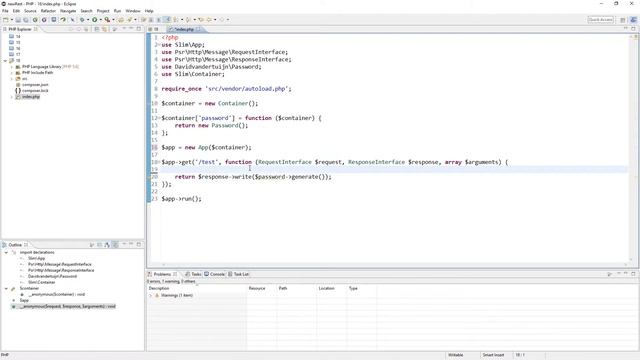The height and width of the screenshot is (360, 640).
Task: Open the Outline view menu
Action: [124, 244]
